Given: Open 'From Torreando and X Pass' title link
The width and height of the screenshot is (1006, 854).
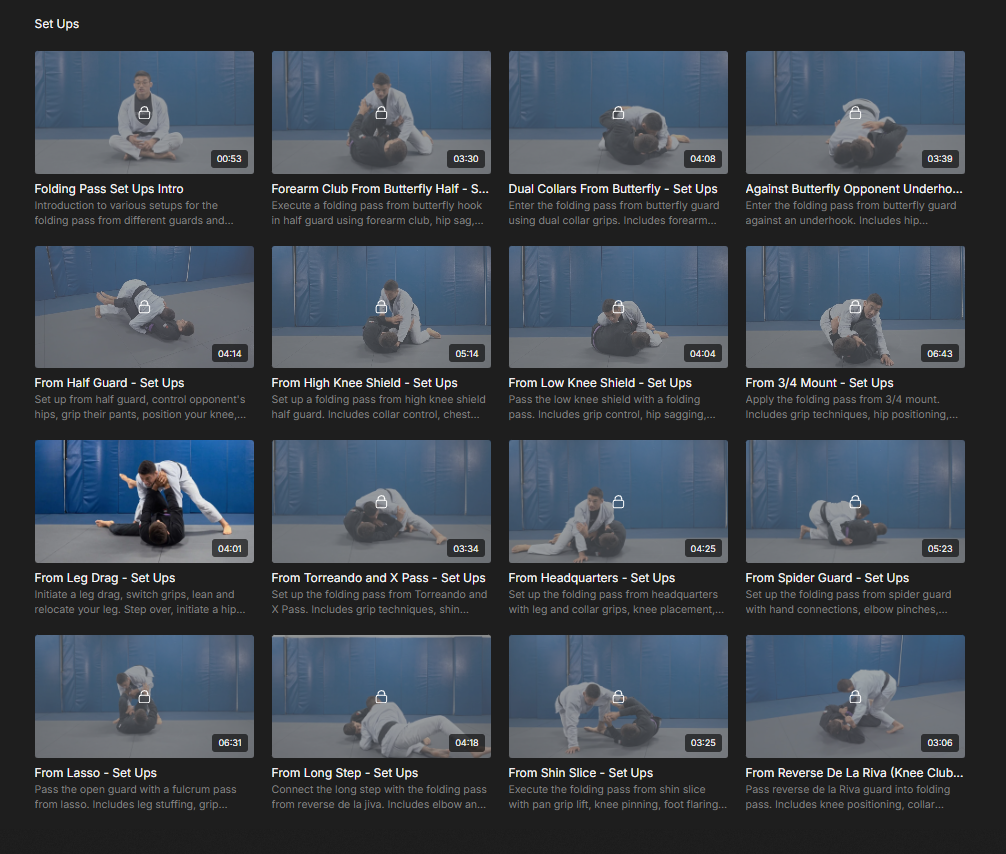Looking at the screenshot, I should [x=378, y=578].
